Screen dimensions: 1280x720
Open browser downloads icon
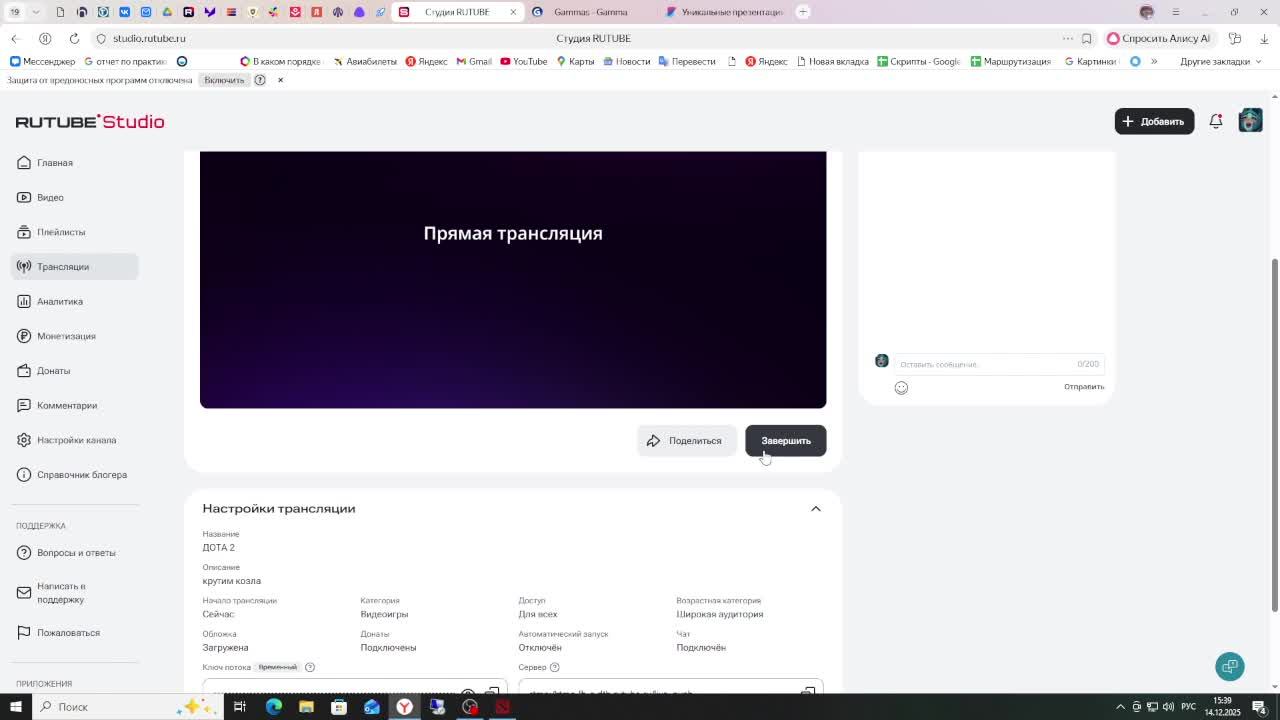[1264, 38]
